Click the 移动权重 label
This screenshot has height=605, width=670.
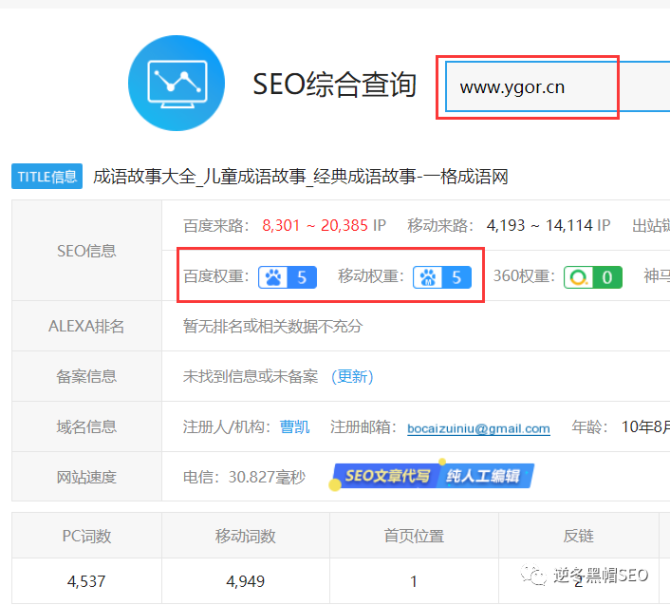coord(371,276)
